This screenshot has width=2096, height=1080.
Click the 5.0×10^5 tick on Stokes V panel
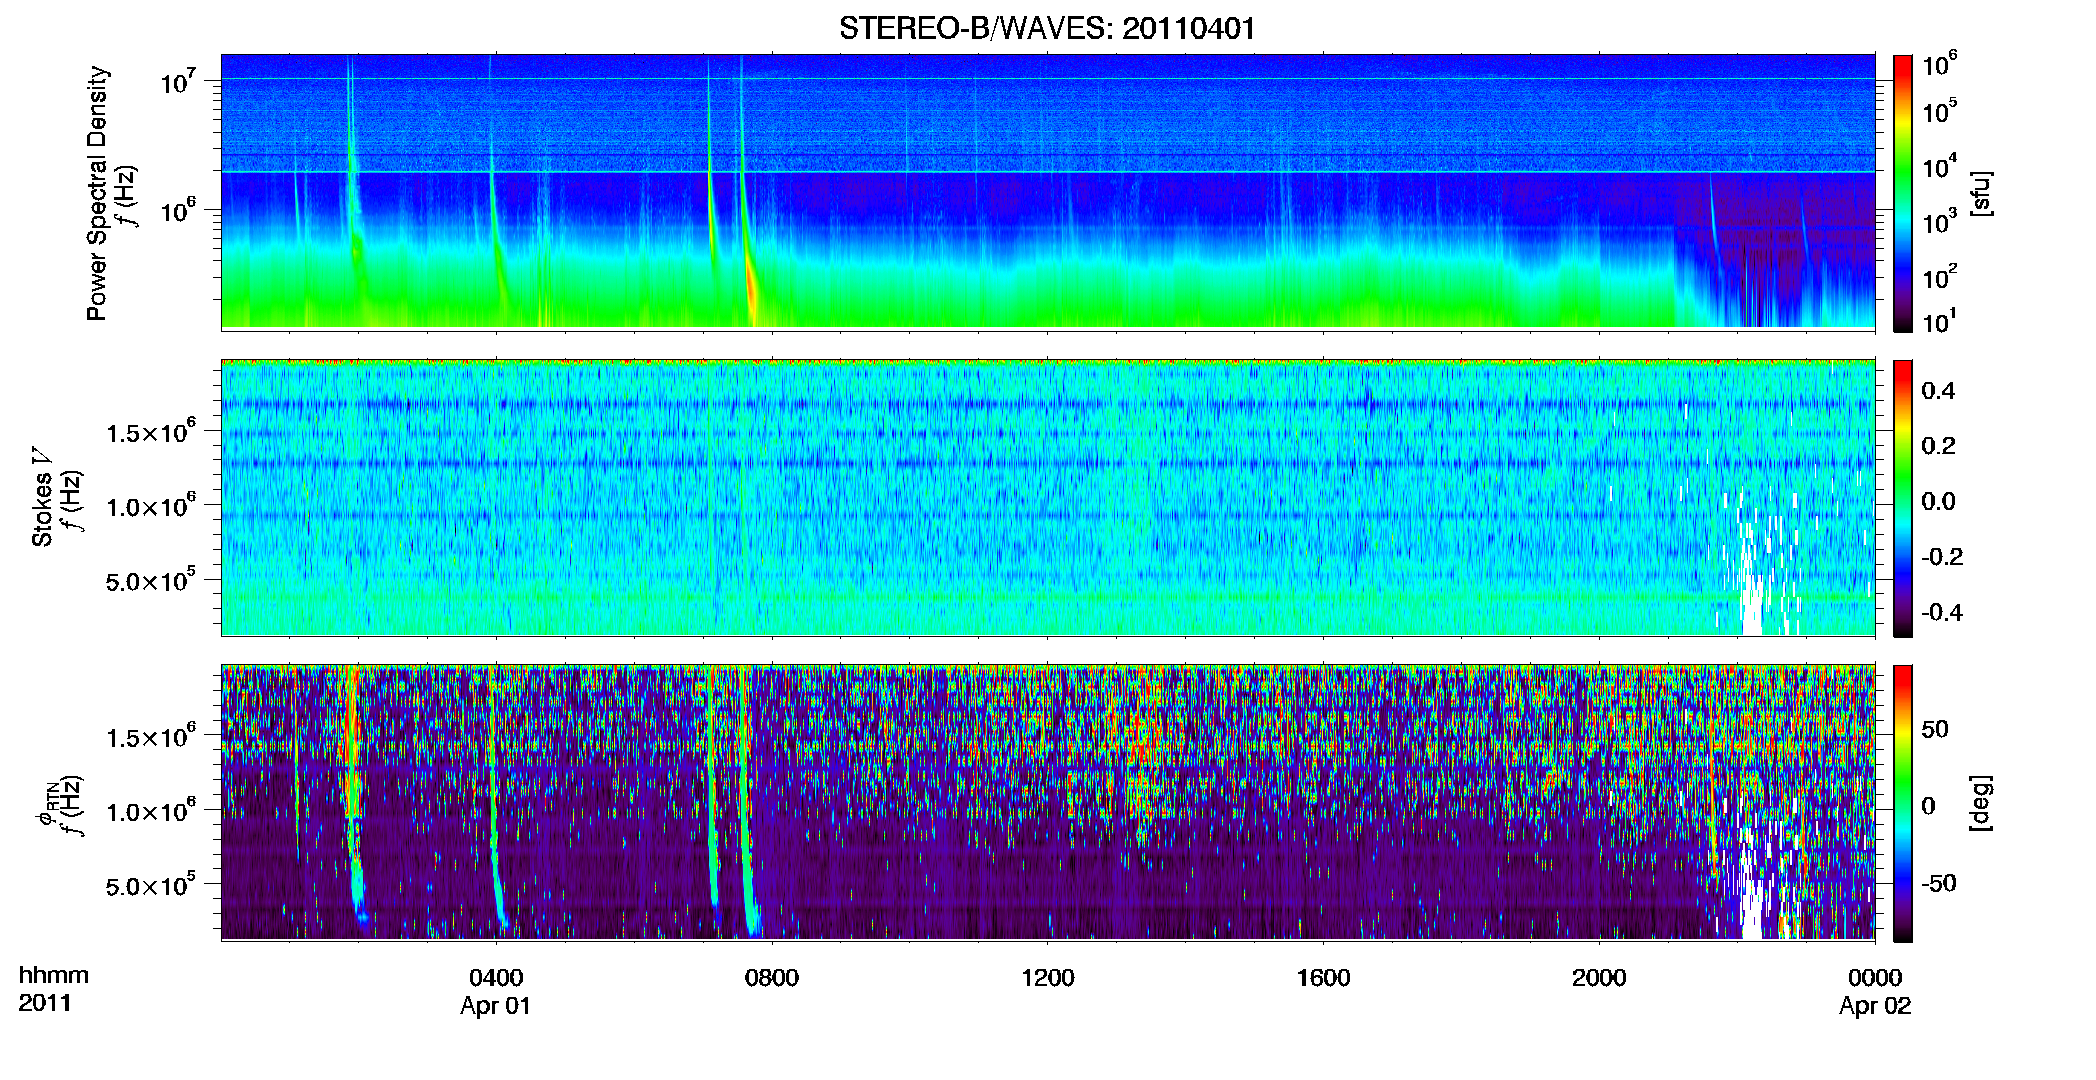tap(151, 580)
